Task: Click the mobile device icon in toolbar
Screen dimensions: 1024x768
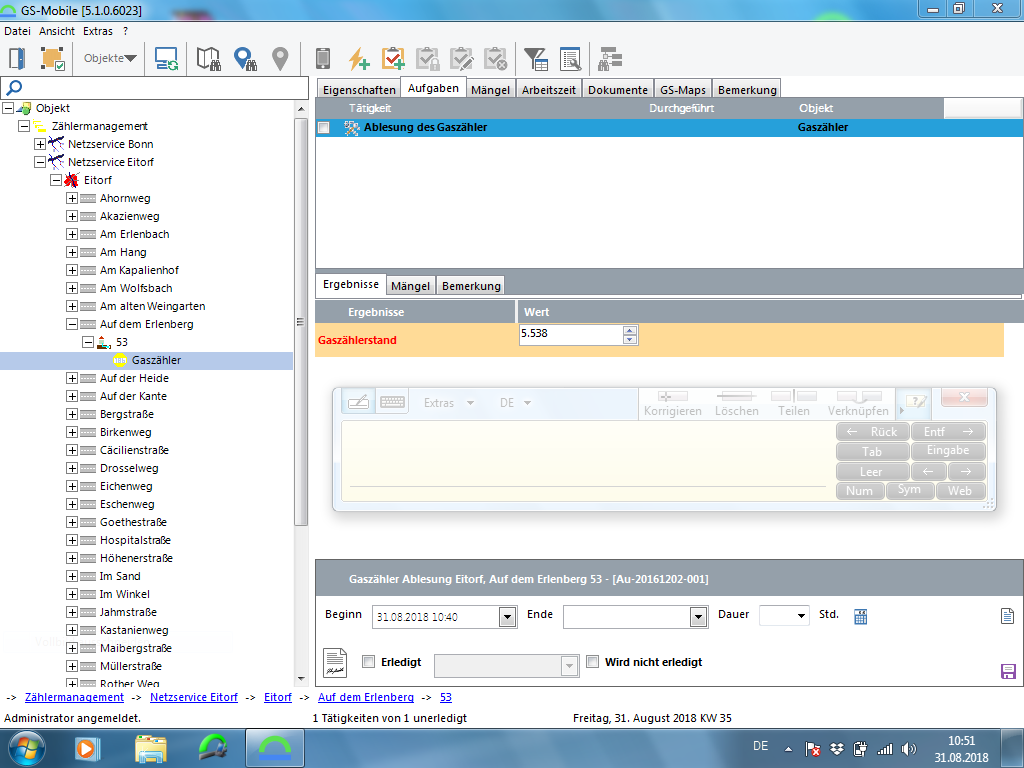Action: [323, 59]
